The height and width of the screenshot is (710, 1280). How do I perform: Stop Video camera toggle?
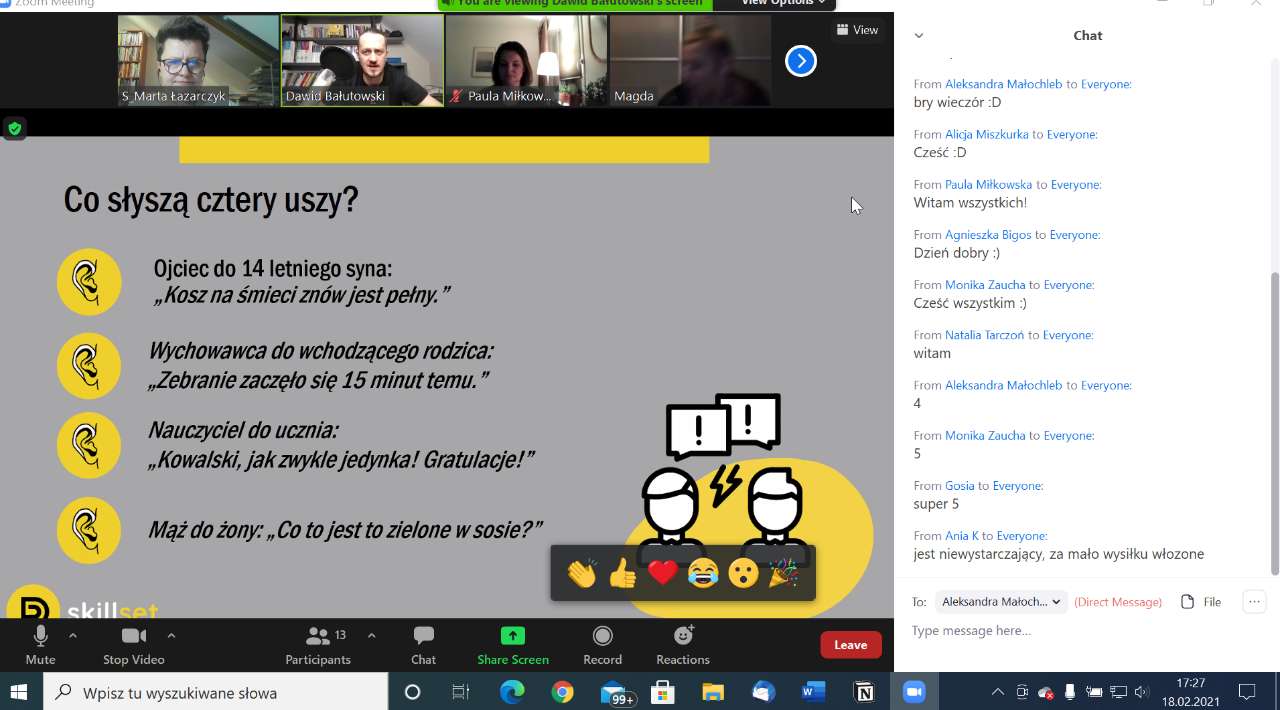[x=133, y=644]
